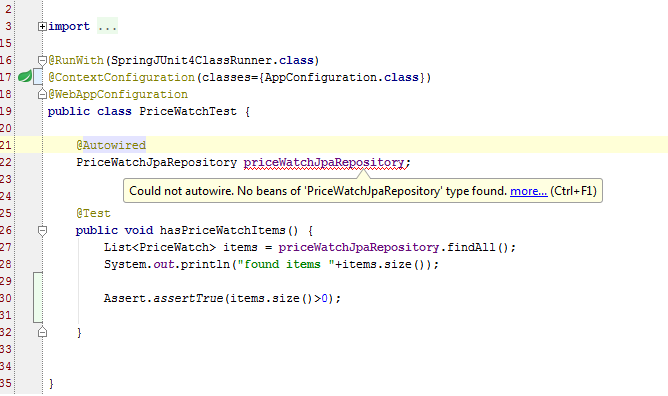Click the Assert class reference
This screenshot has width=668, height=396.
pos(125,298)
